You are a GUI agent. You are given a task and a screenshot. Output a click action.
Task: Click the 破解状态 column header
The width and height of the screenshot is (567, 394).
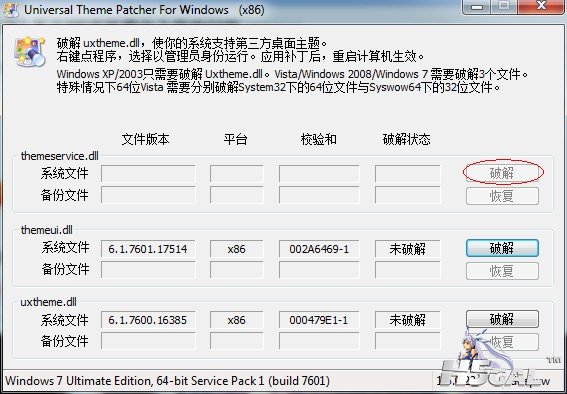[x=406, y=139]
